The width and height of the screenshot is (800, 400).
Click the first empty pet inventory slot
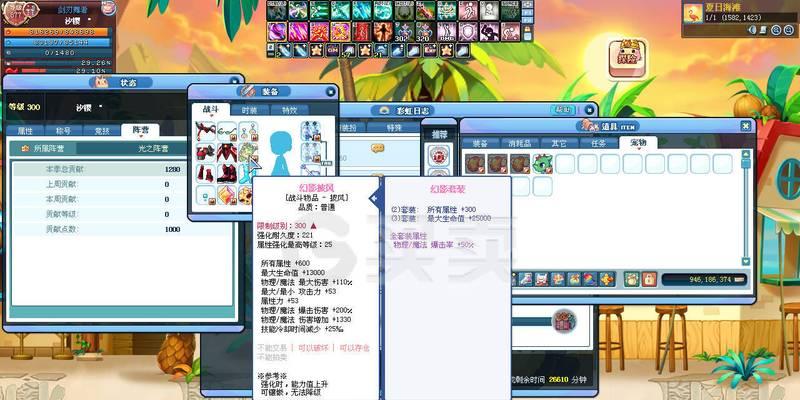pyautogui.click(x=565, y=164)
